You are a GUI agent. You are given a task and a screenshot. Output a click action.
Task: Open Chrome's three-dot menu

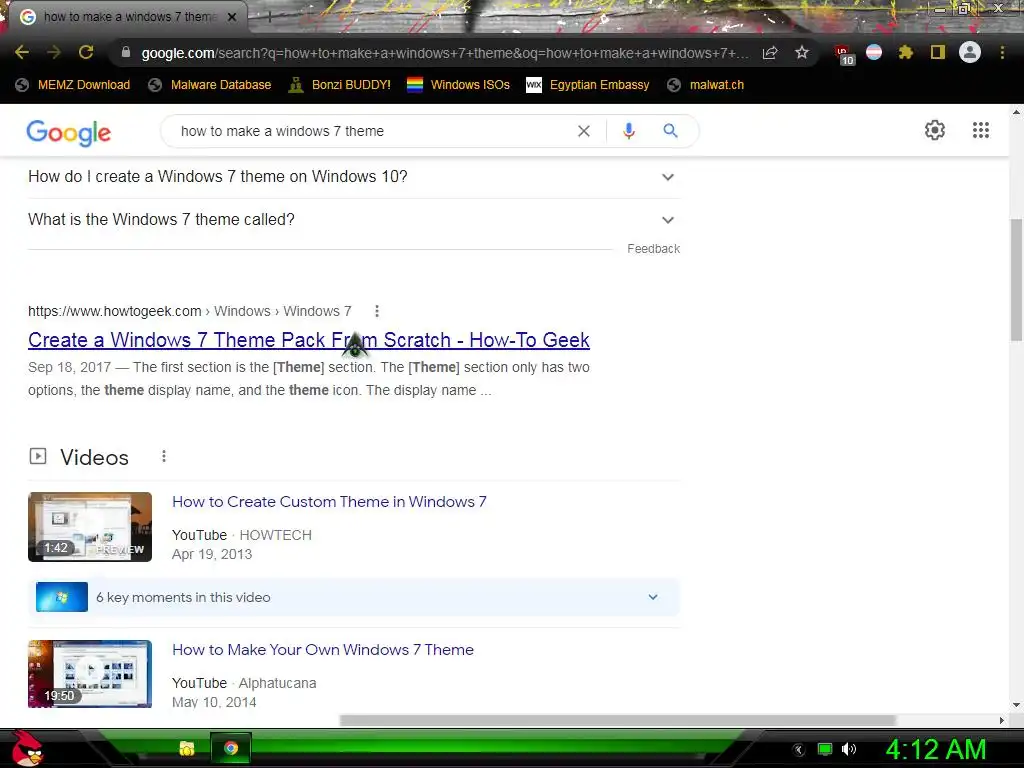pyautogui.click(x=1002, y=52)
